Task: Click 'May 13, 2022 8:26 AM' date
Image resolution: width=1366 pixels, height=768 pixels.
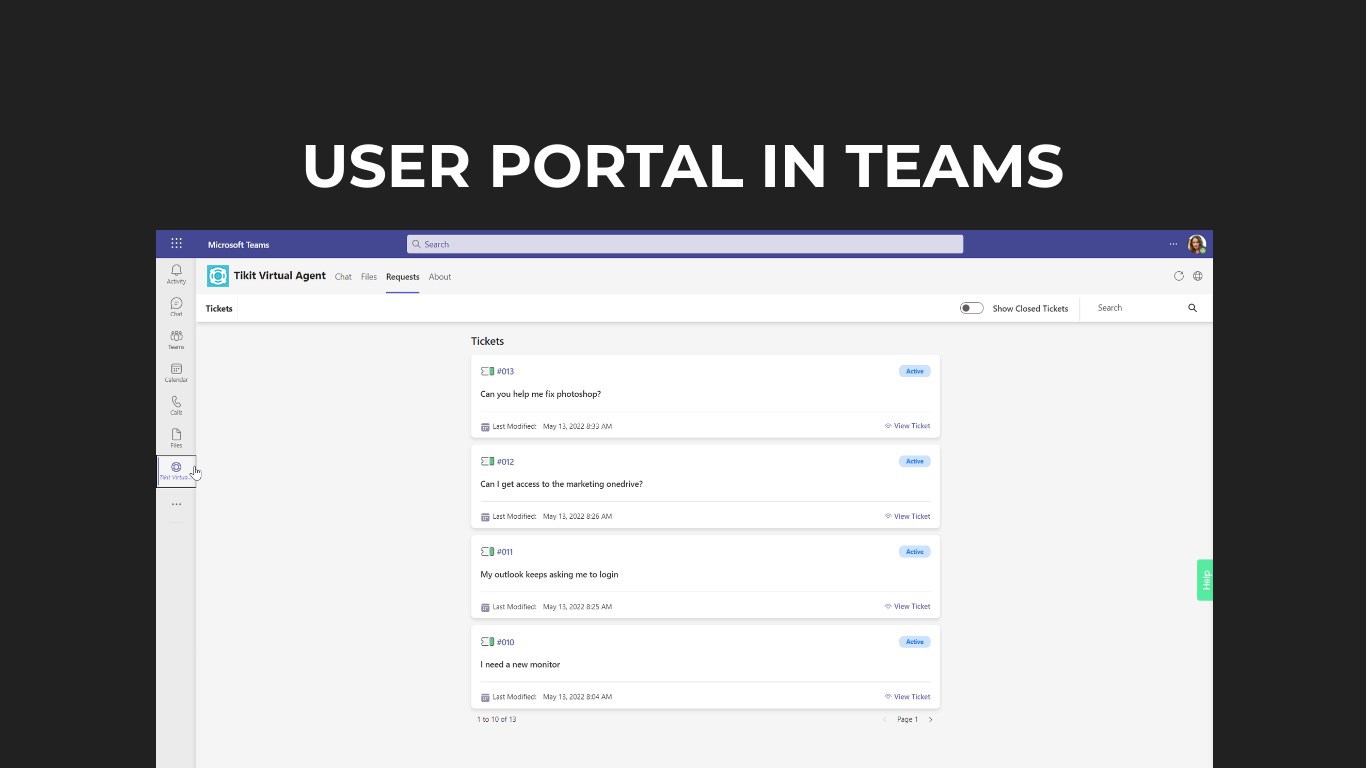Action: [x=577, y=516]
